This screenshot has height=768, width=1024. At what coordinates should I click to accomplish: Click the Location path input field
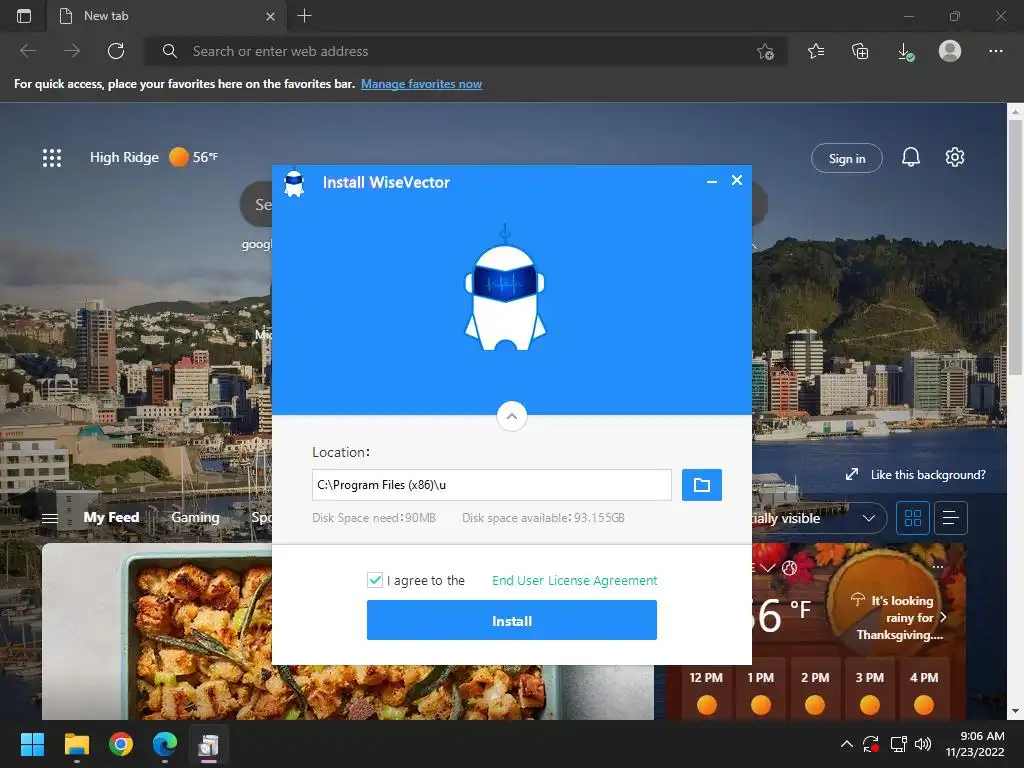coord(491,485)
